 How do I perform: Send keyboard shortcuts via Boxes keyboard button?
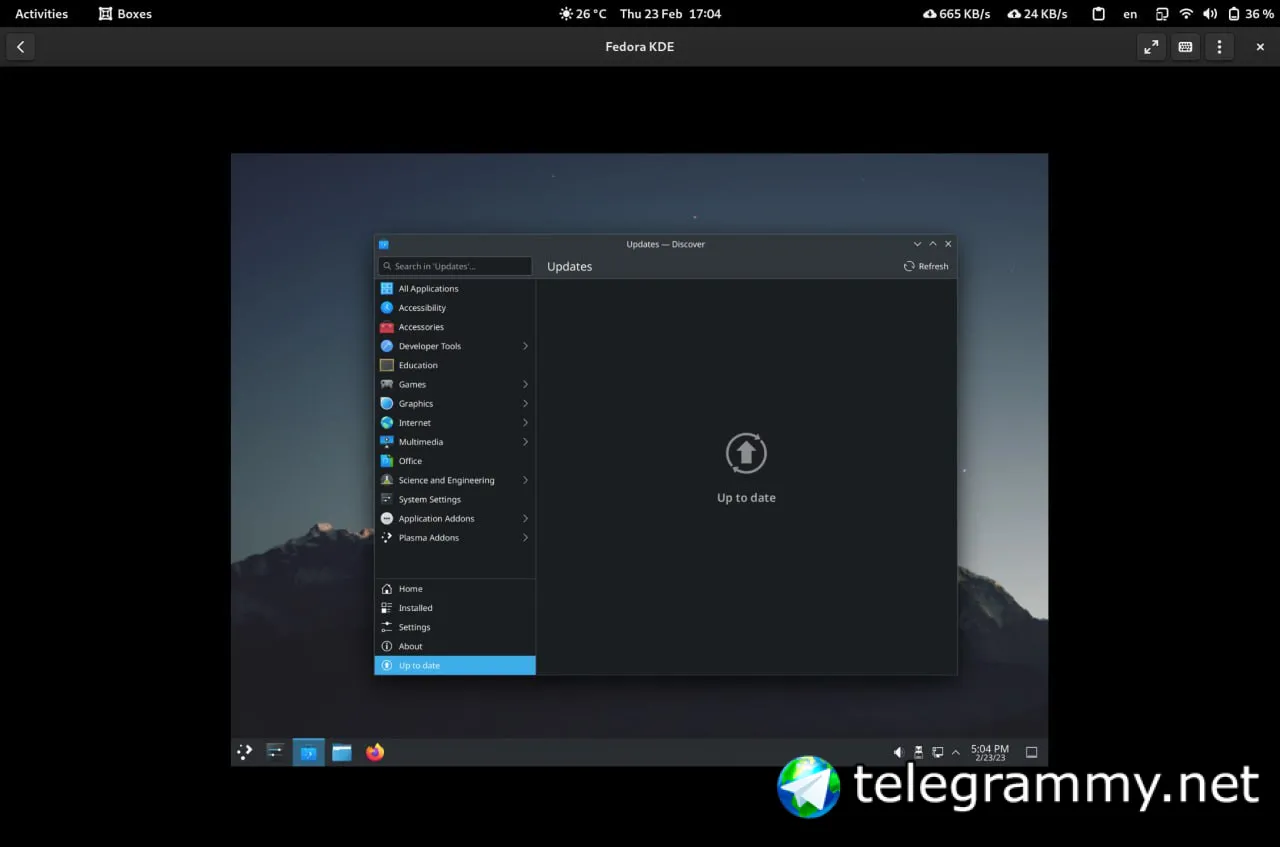tap(1185, 47)
